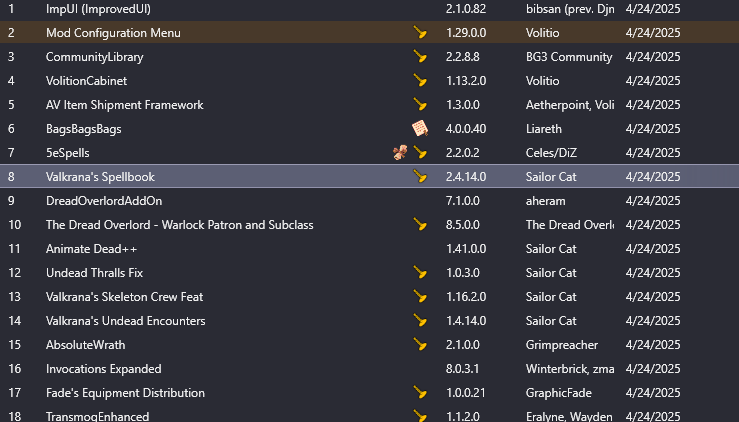Click the yellow tool icon beside Valkrana's Undead Encounters

click(x=420, y=321)
